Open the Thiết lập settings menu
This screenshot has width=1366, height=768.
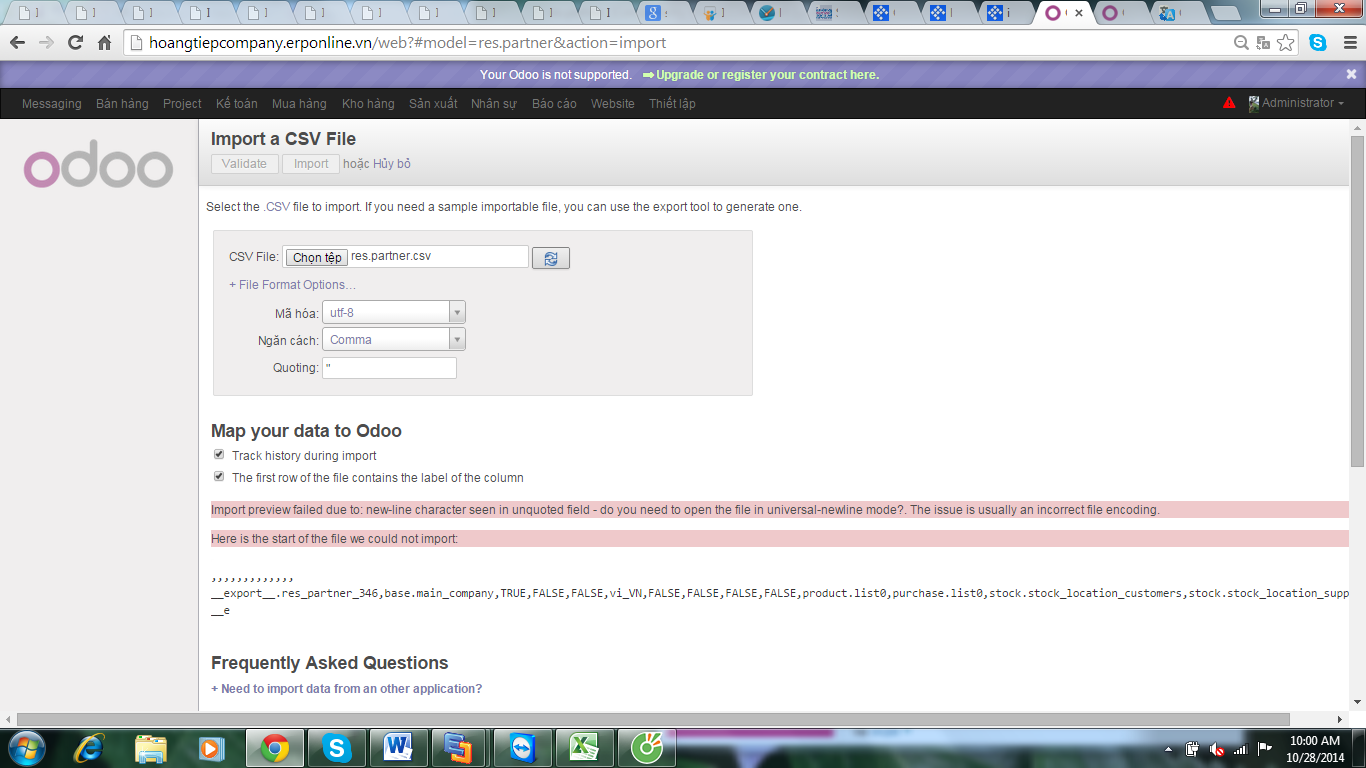point(672,104)
